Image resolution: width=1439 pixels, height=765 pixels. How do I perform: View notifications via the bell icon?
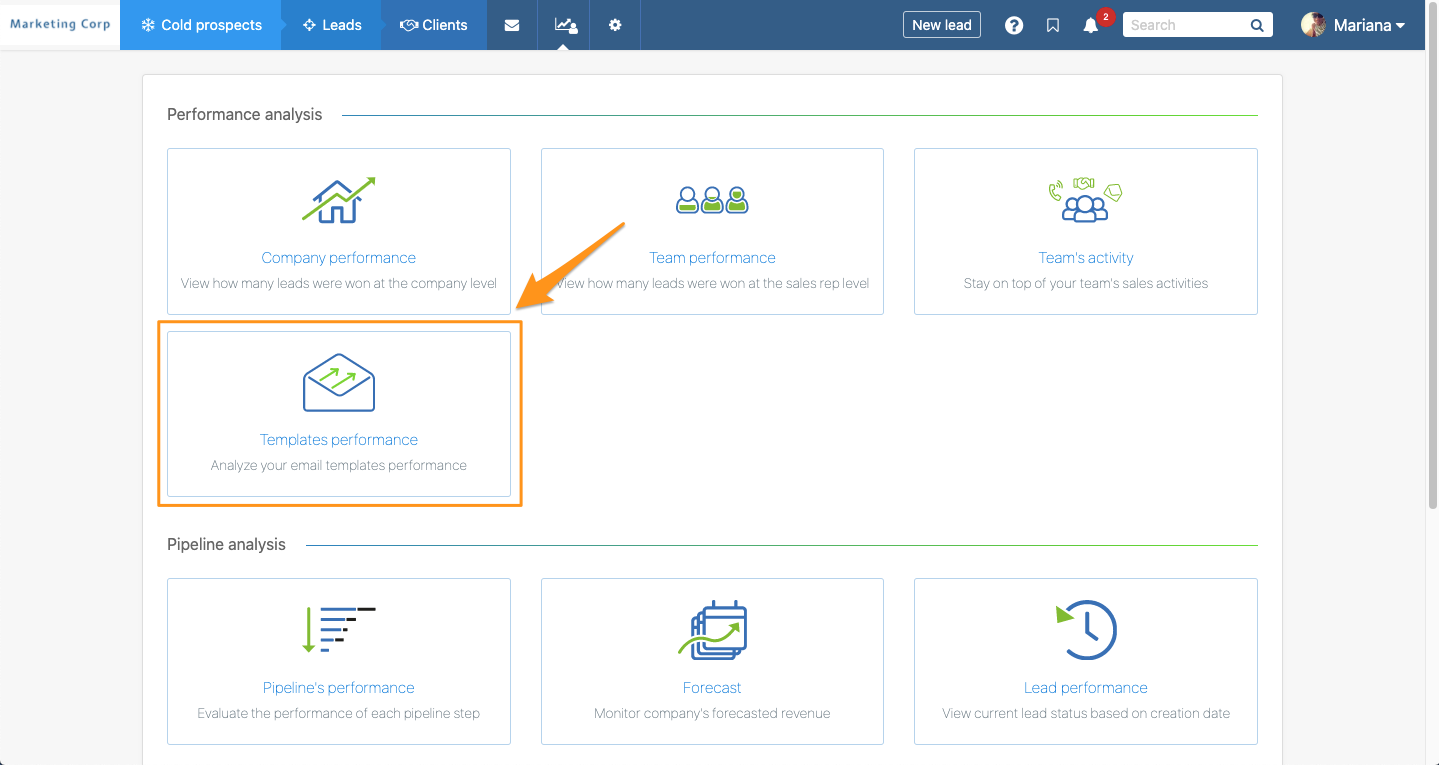(1091, 26)
